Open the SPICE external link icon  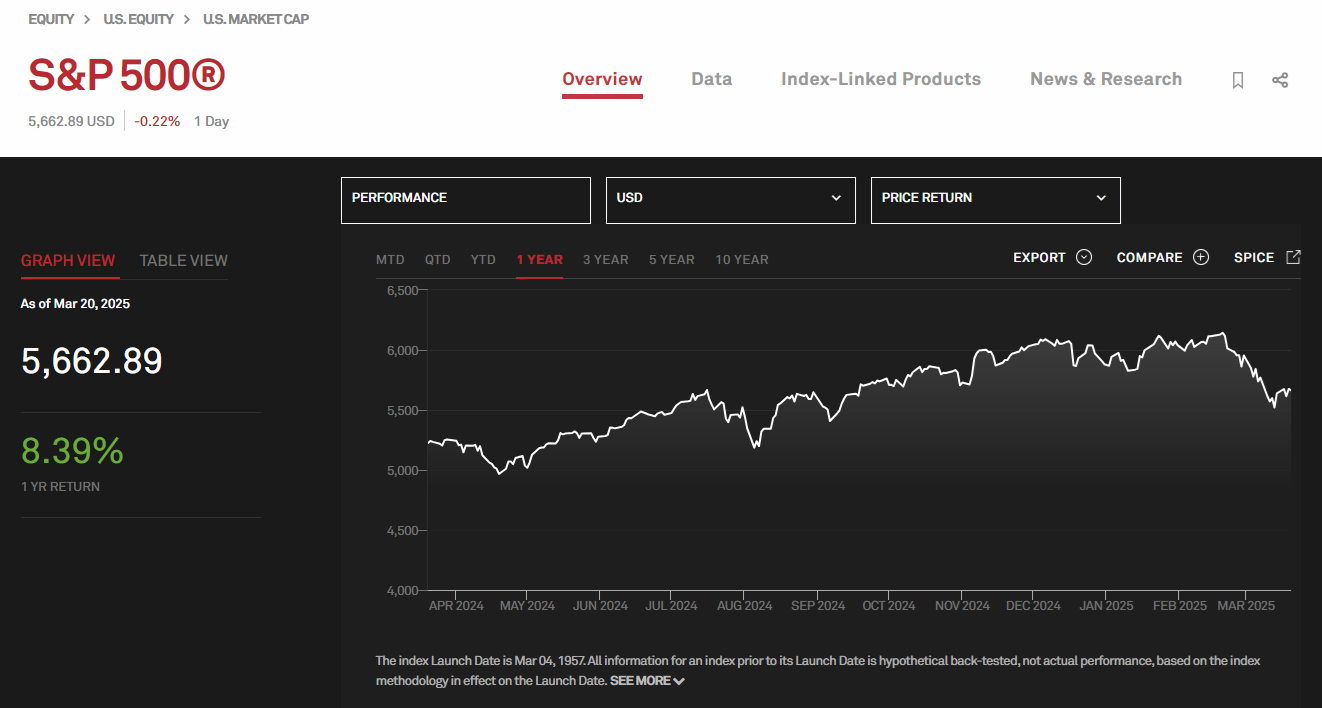tap(1293, 257)
